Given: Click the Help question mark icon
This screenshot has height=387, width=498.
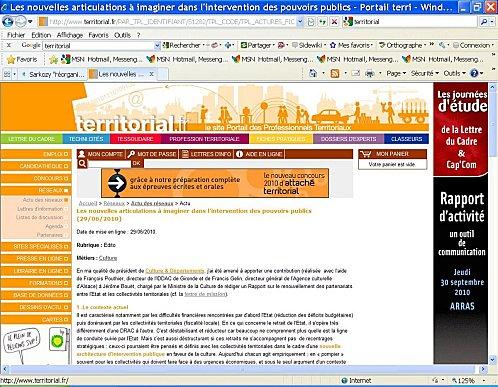Looking at the screenshot, I should click(x=474, y=73).
